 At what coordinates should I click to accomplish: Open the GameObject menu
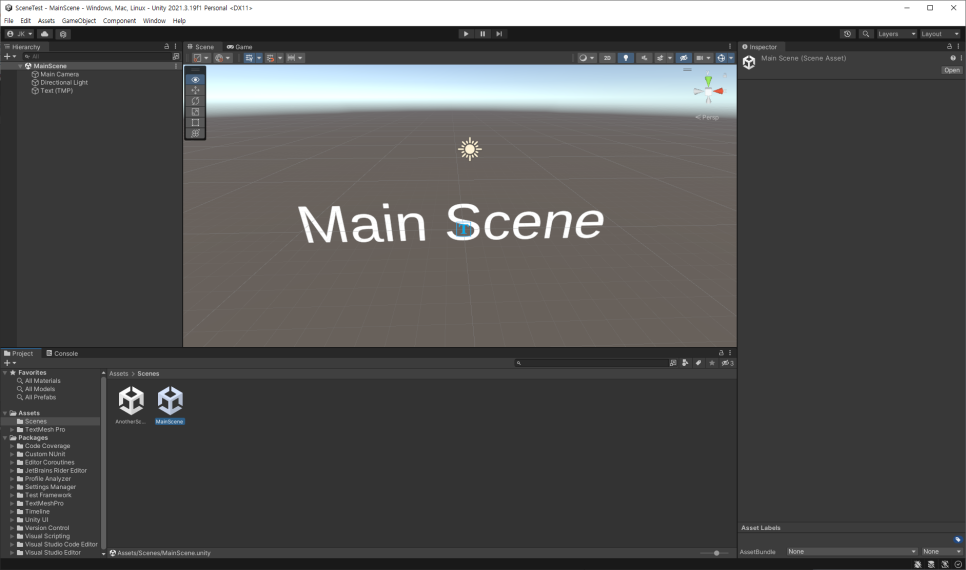[78, 20]
